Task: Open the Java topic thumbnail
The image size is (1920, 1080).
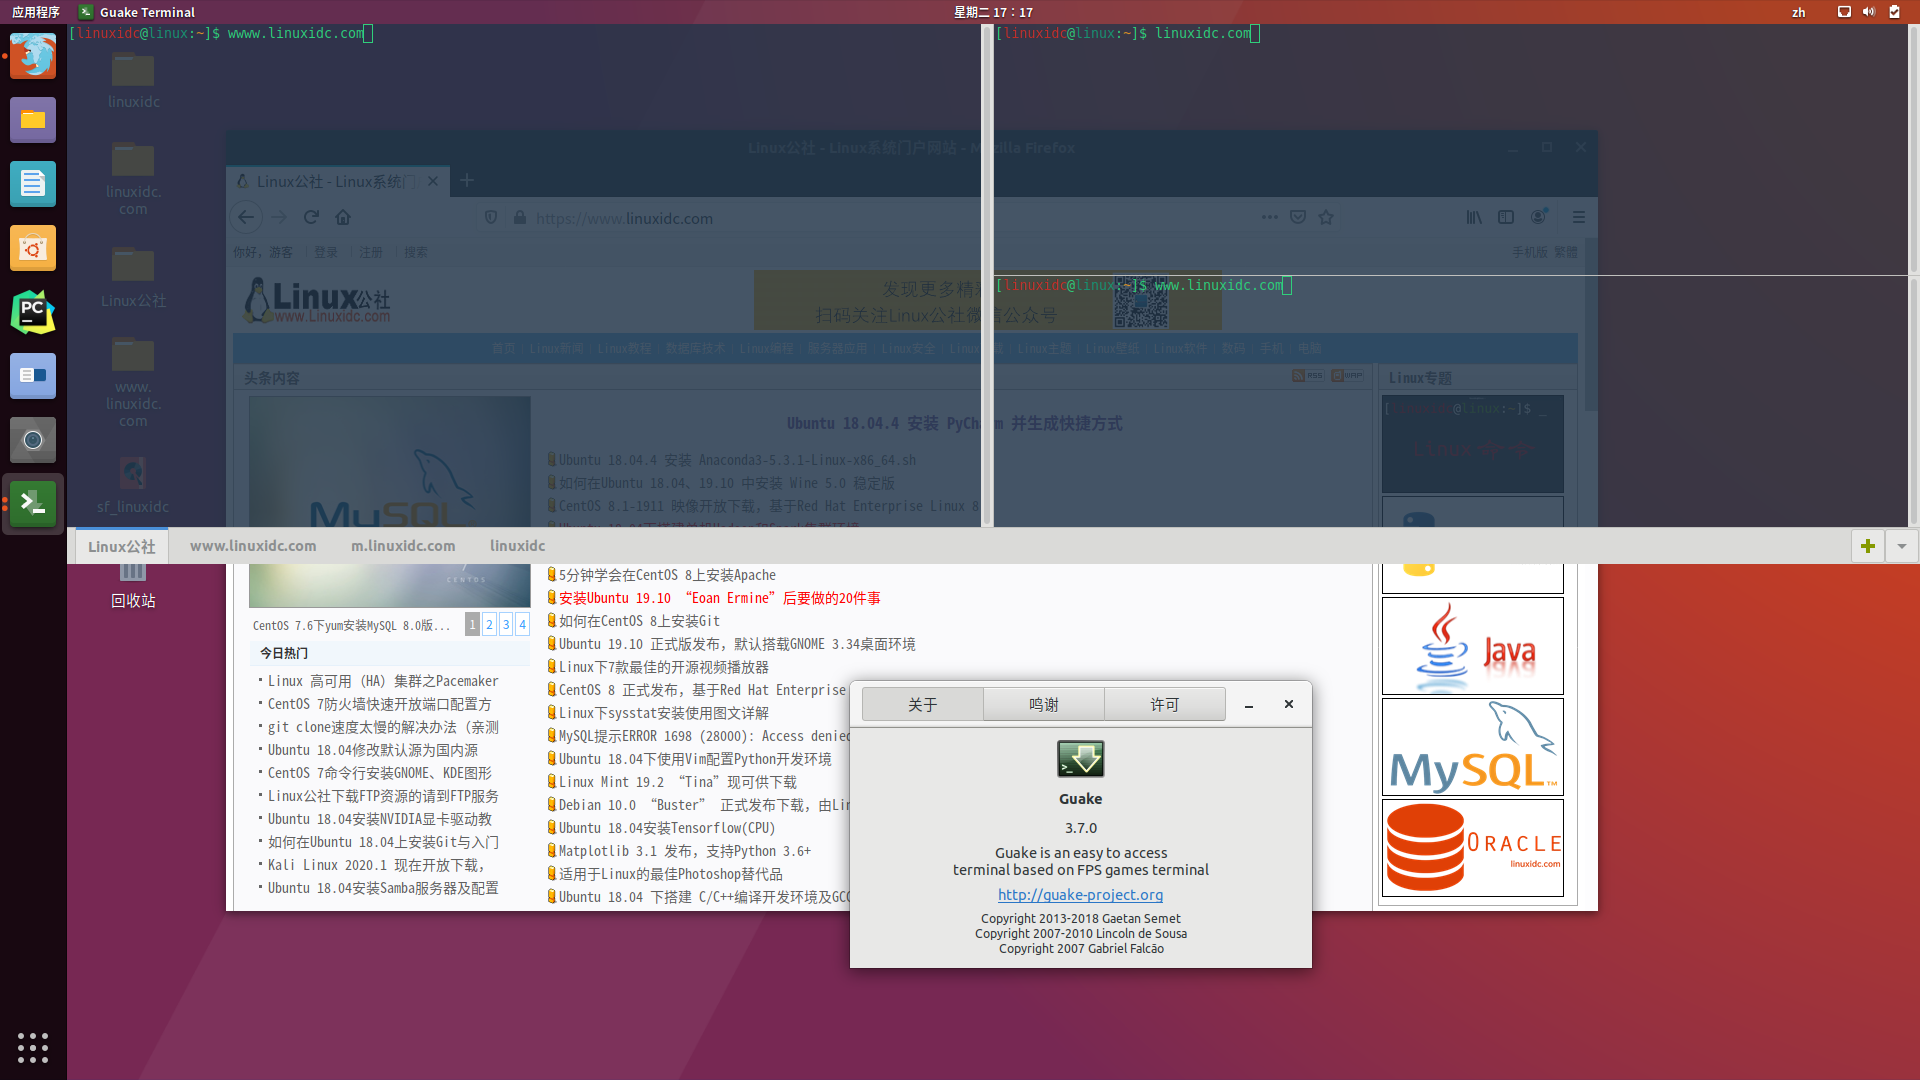Action: pyautogui.click(x=1472, y=646)
